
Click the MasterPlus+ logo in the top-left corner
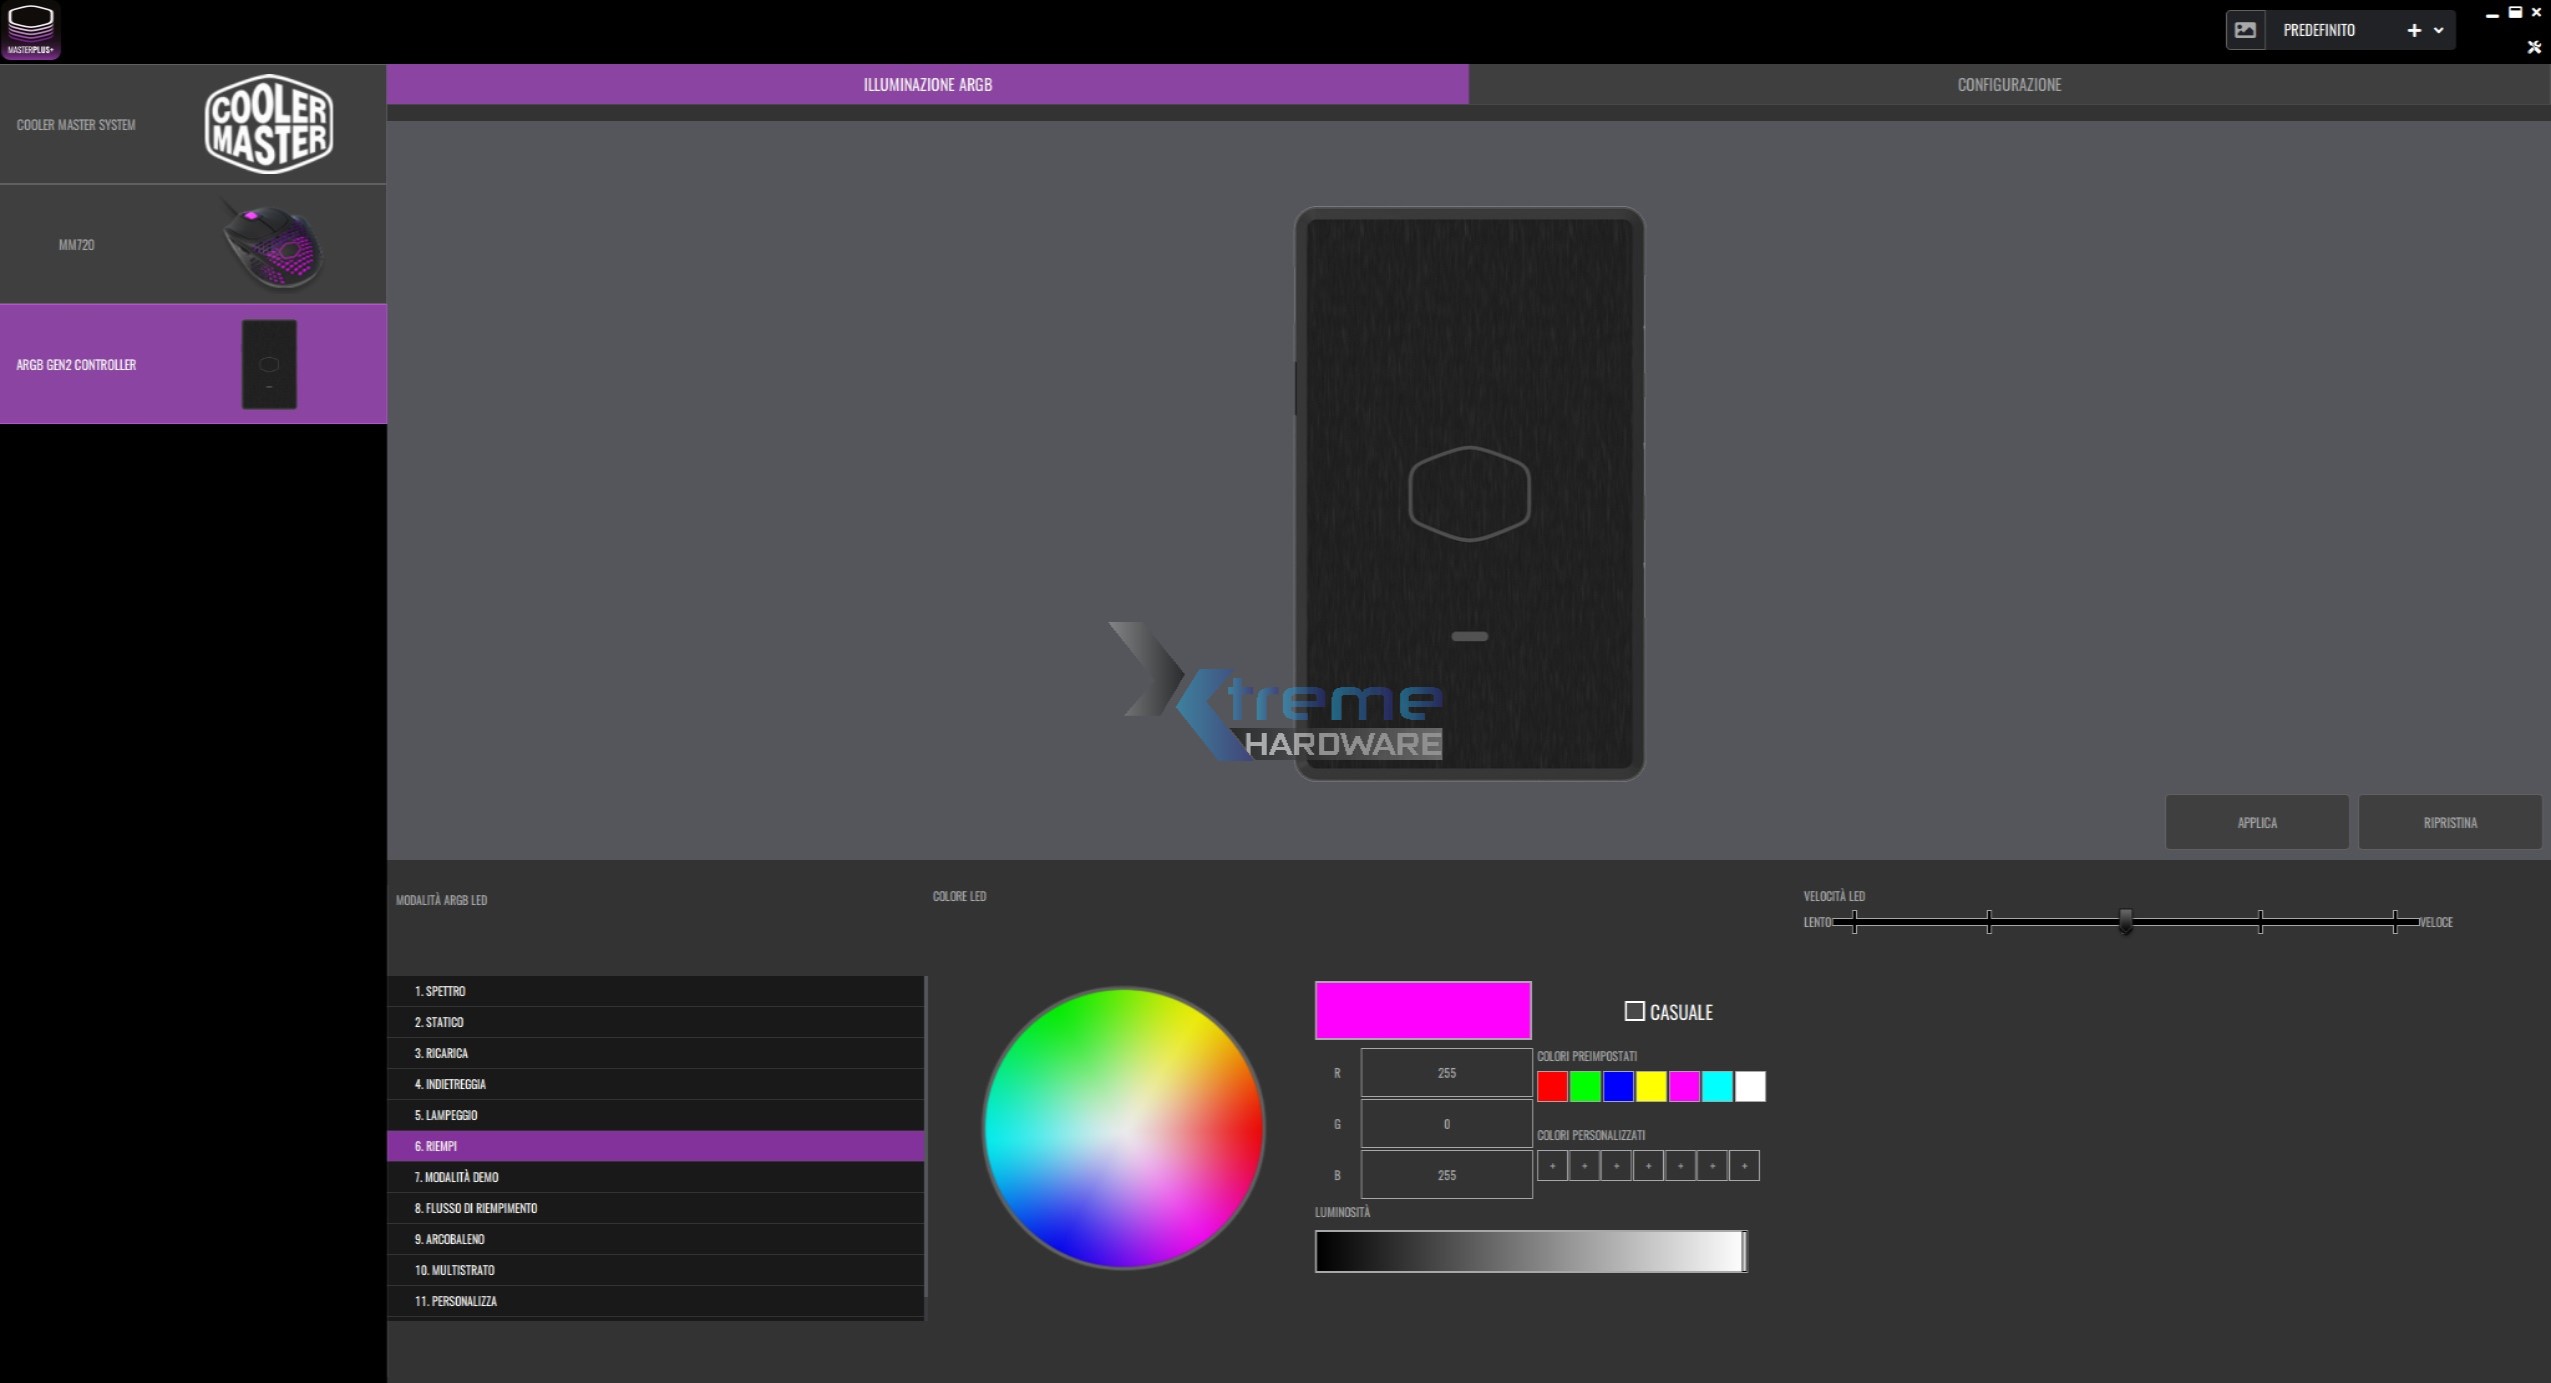click(31, 30)
